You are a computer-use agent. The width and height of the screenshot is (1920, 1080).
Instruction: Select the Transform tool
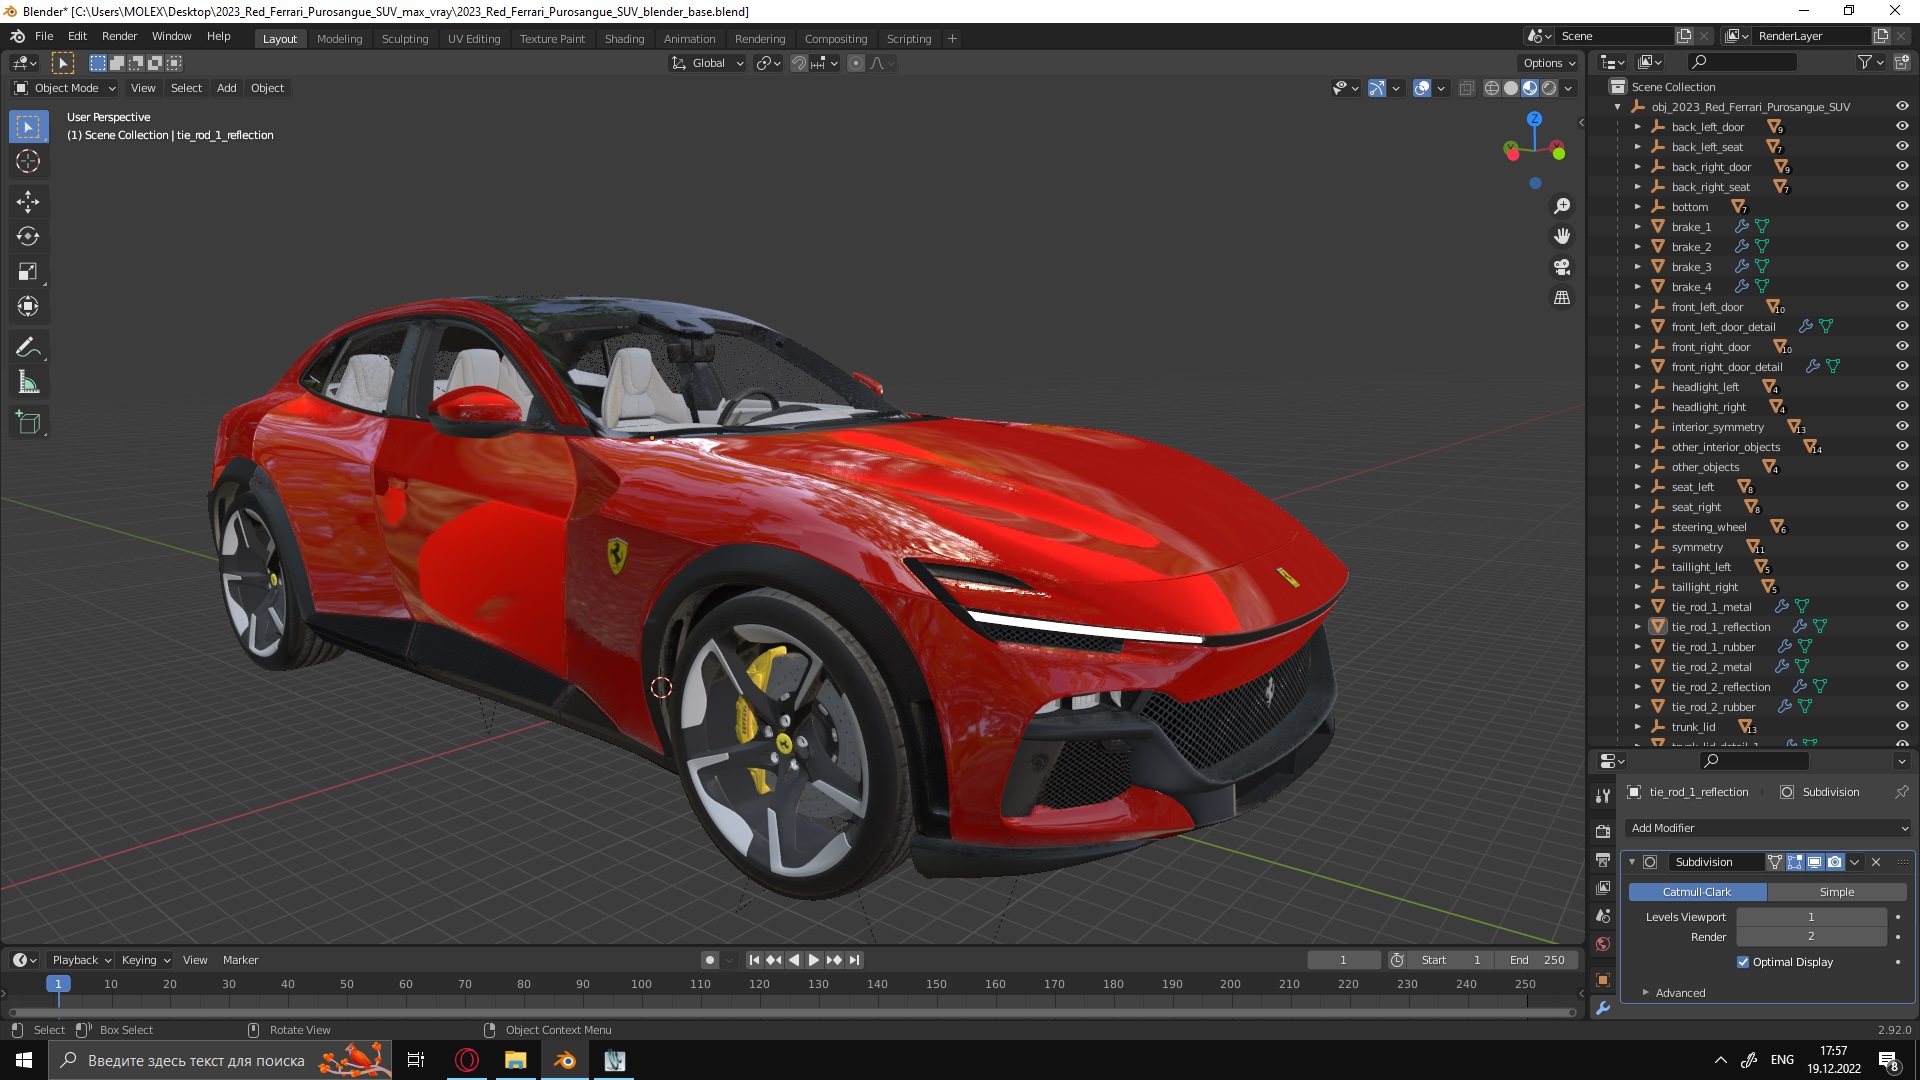pyautogui.click(x=28, y=307)
